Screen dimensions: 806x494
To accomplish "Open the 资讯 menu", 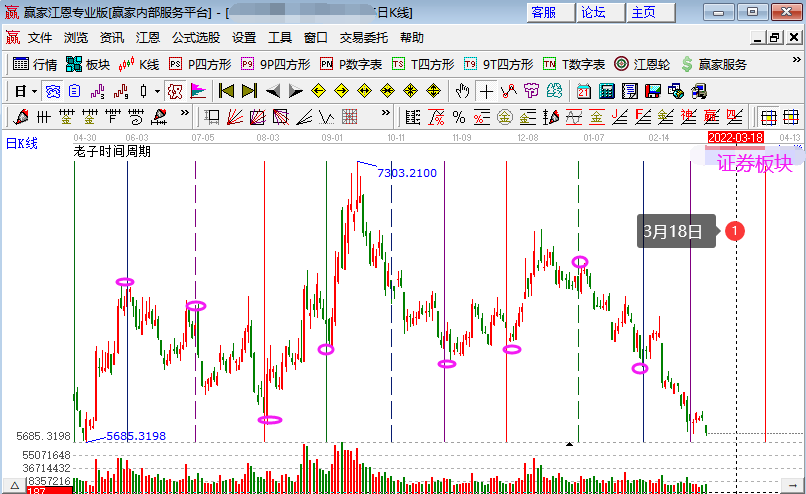I will (112, 38).
